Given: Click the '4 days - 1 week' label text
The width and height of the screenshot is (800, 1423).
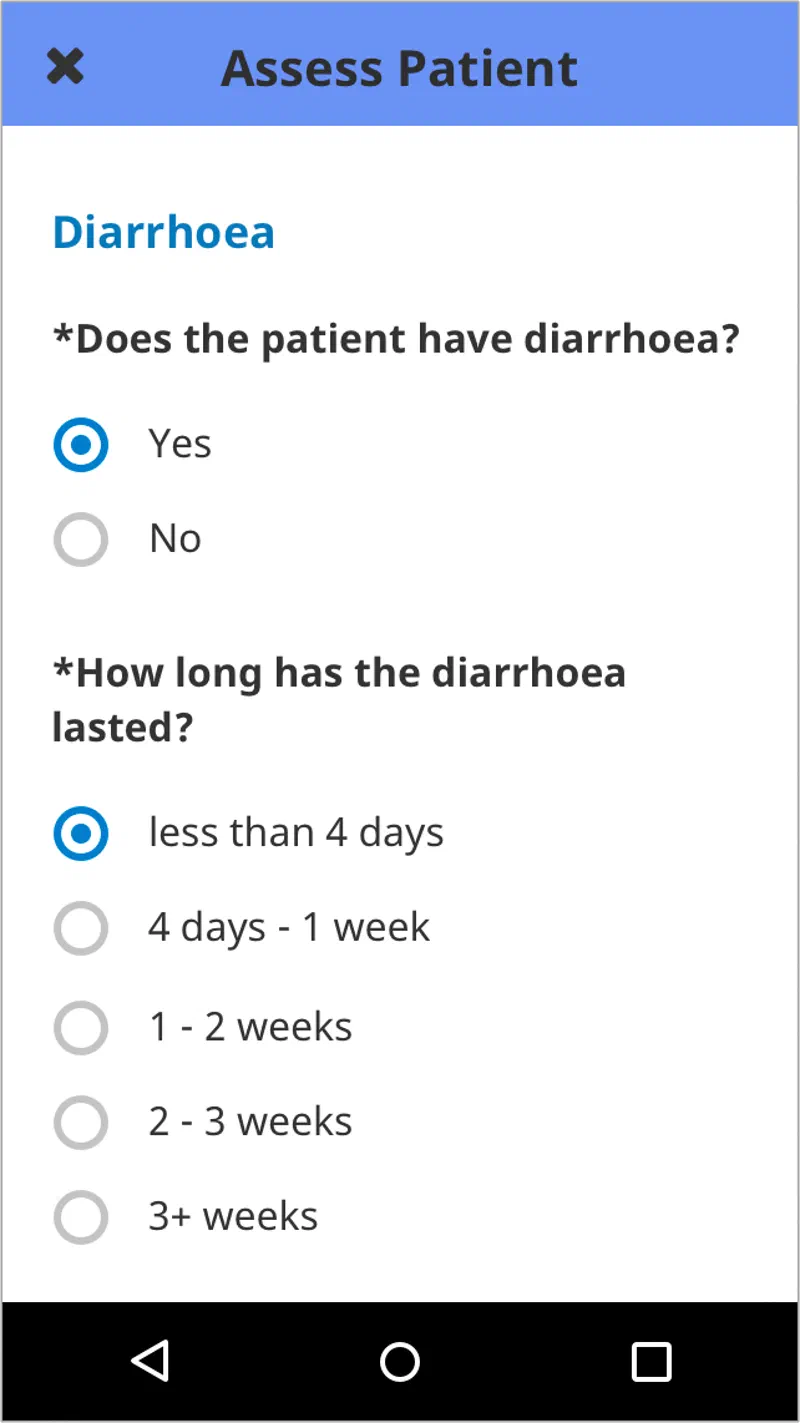Looking at the screenshot, I should pyautogui.click(x=289, y=928).
